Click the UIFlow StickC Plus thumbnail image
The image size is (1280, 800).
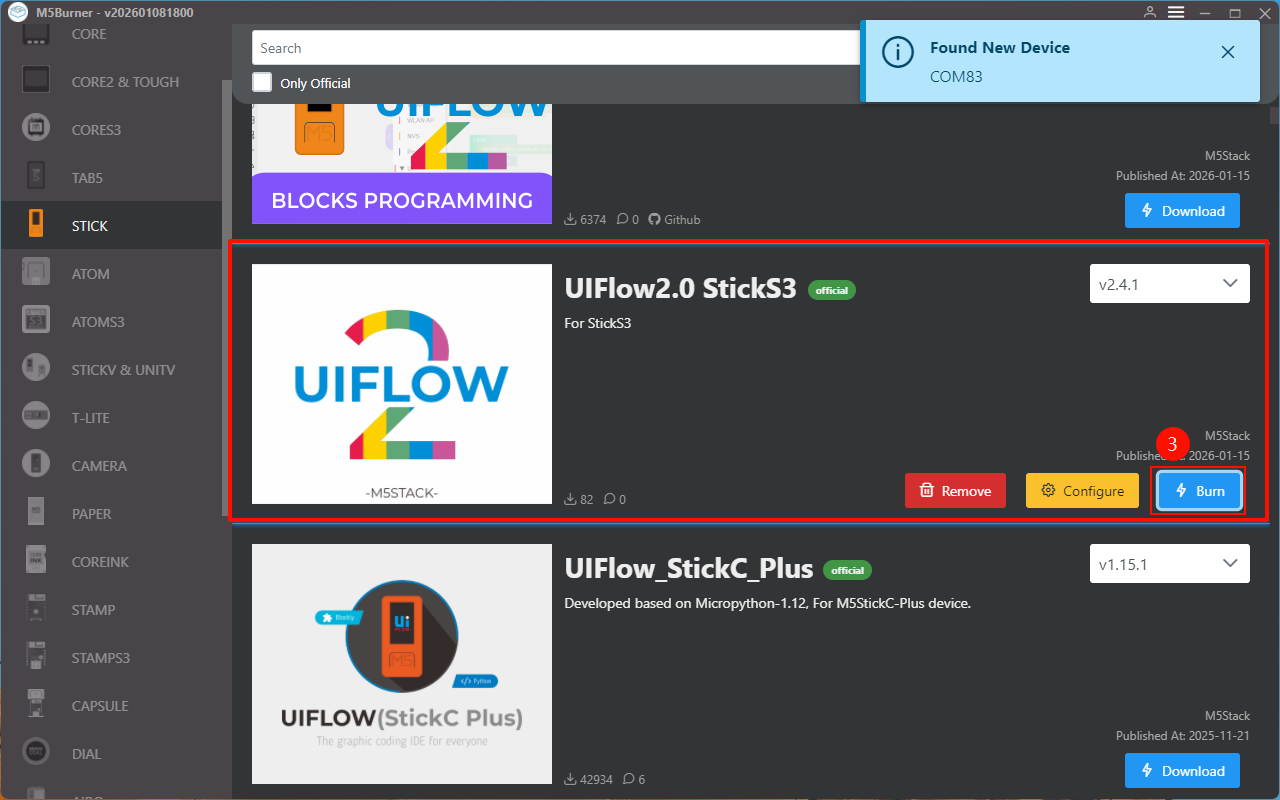click(x=402, y=664)
